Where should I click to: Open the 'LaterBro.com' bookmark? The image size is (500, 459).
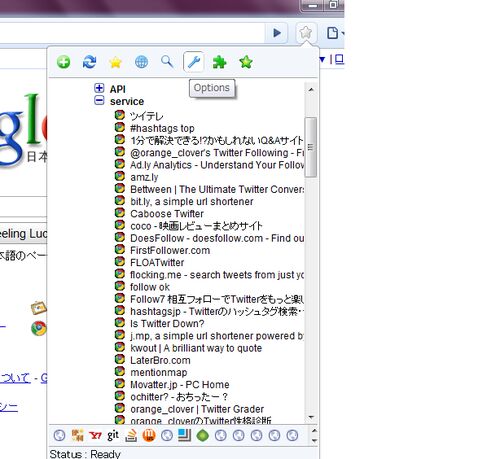[x=160, y=360]
